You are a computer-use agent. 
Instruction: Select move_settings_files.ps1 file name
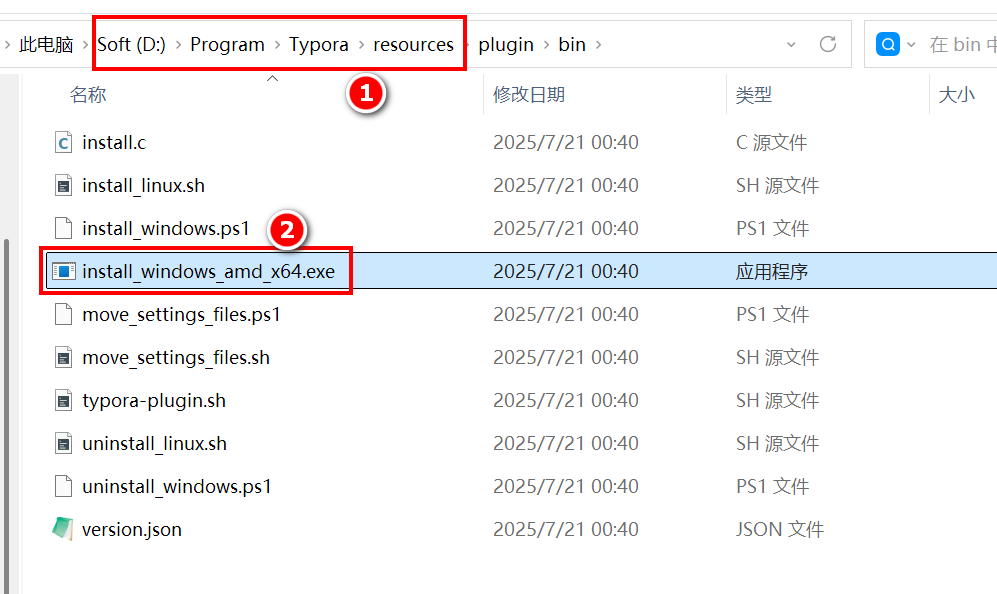(181, 315)
